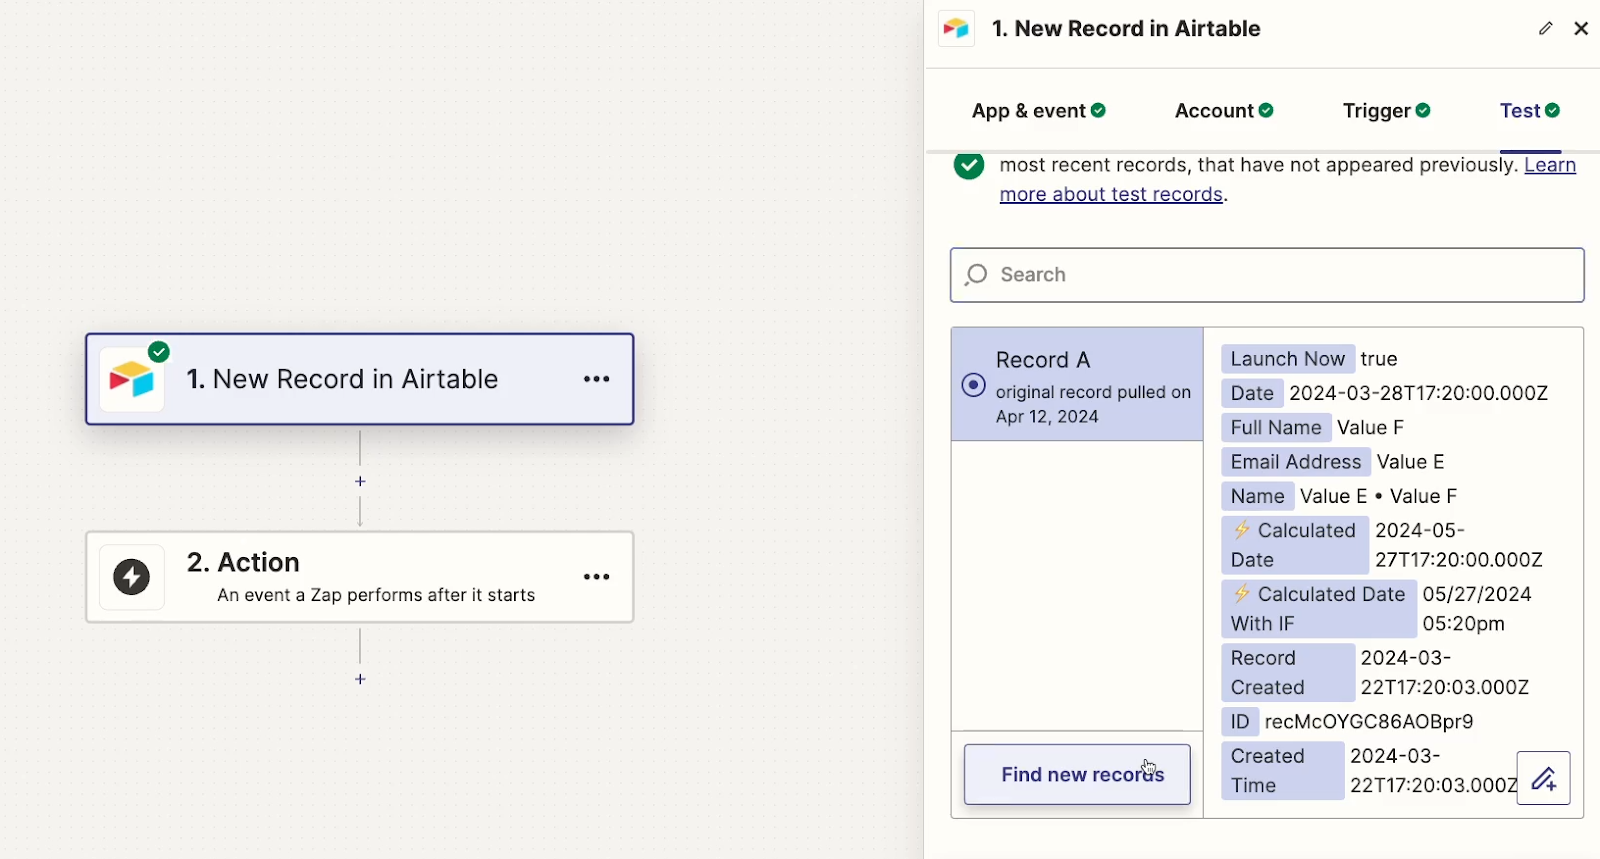Click the Record Created field label
This screenshot has width=1600, height=859.
click(1288, 673)
